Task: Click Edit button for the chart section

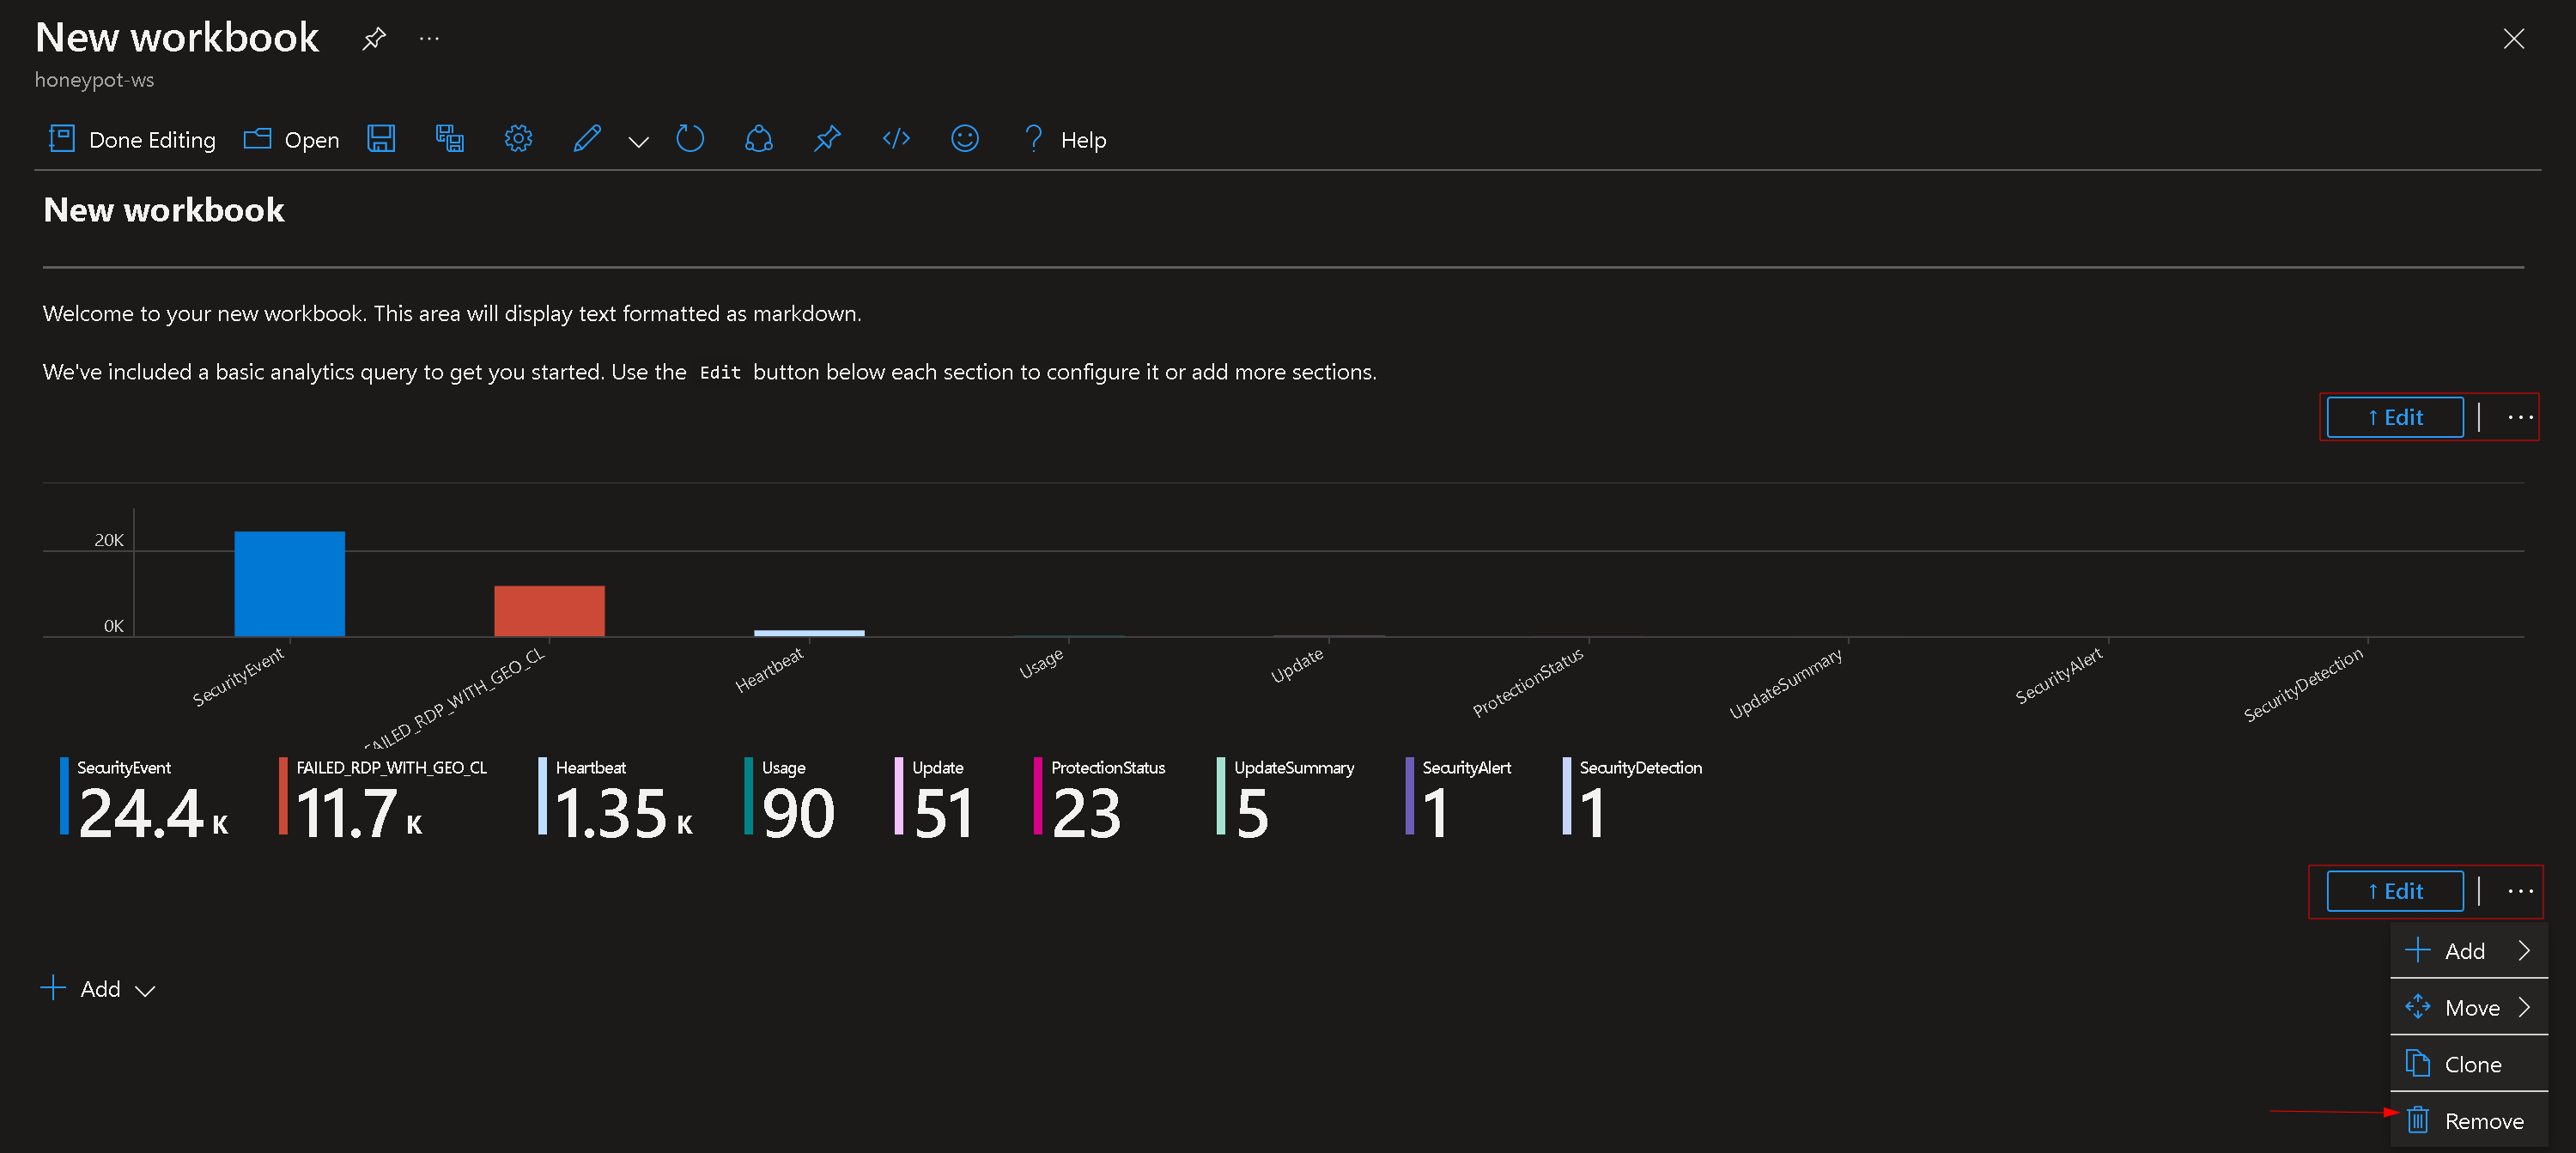Action: point(2394,892)
